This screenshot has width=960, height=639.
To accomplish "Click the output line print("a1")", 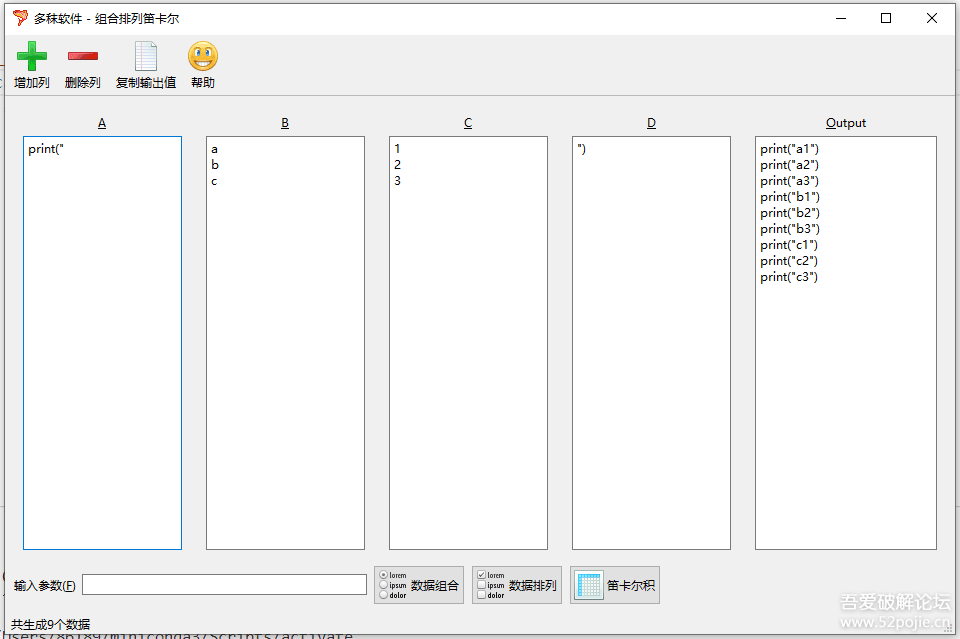I will 789,149.
